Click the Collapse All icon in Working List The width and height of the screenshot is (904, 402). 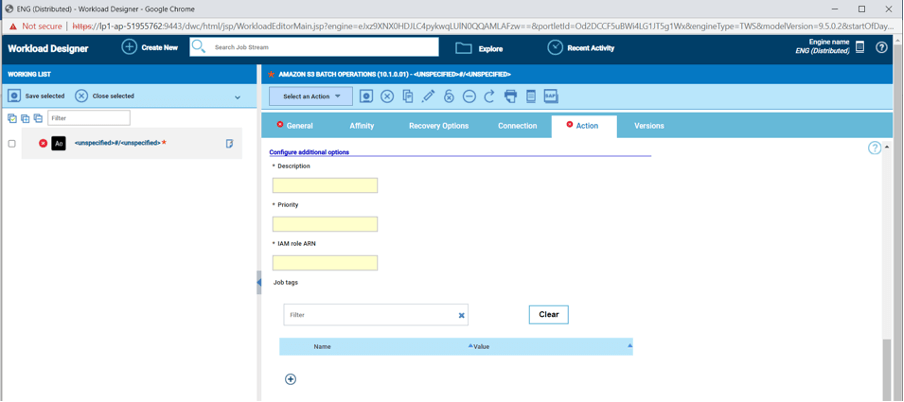(38, 118)
